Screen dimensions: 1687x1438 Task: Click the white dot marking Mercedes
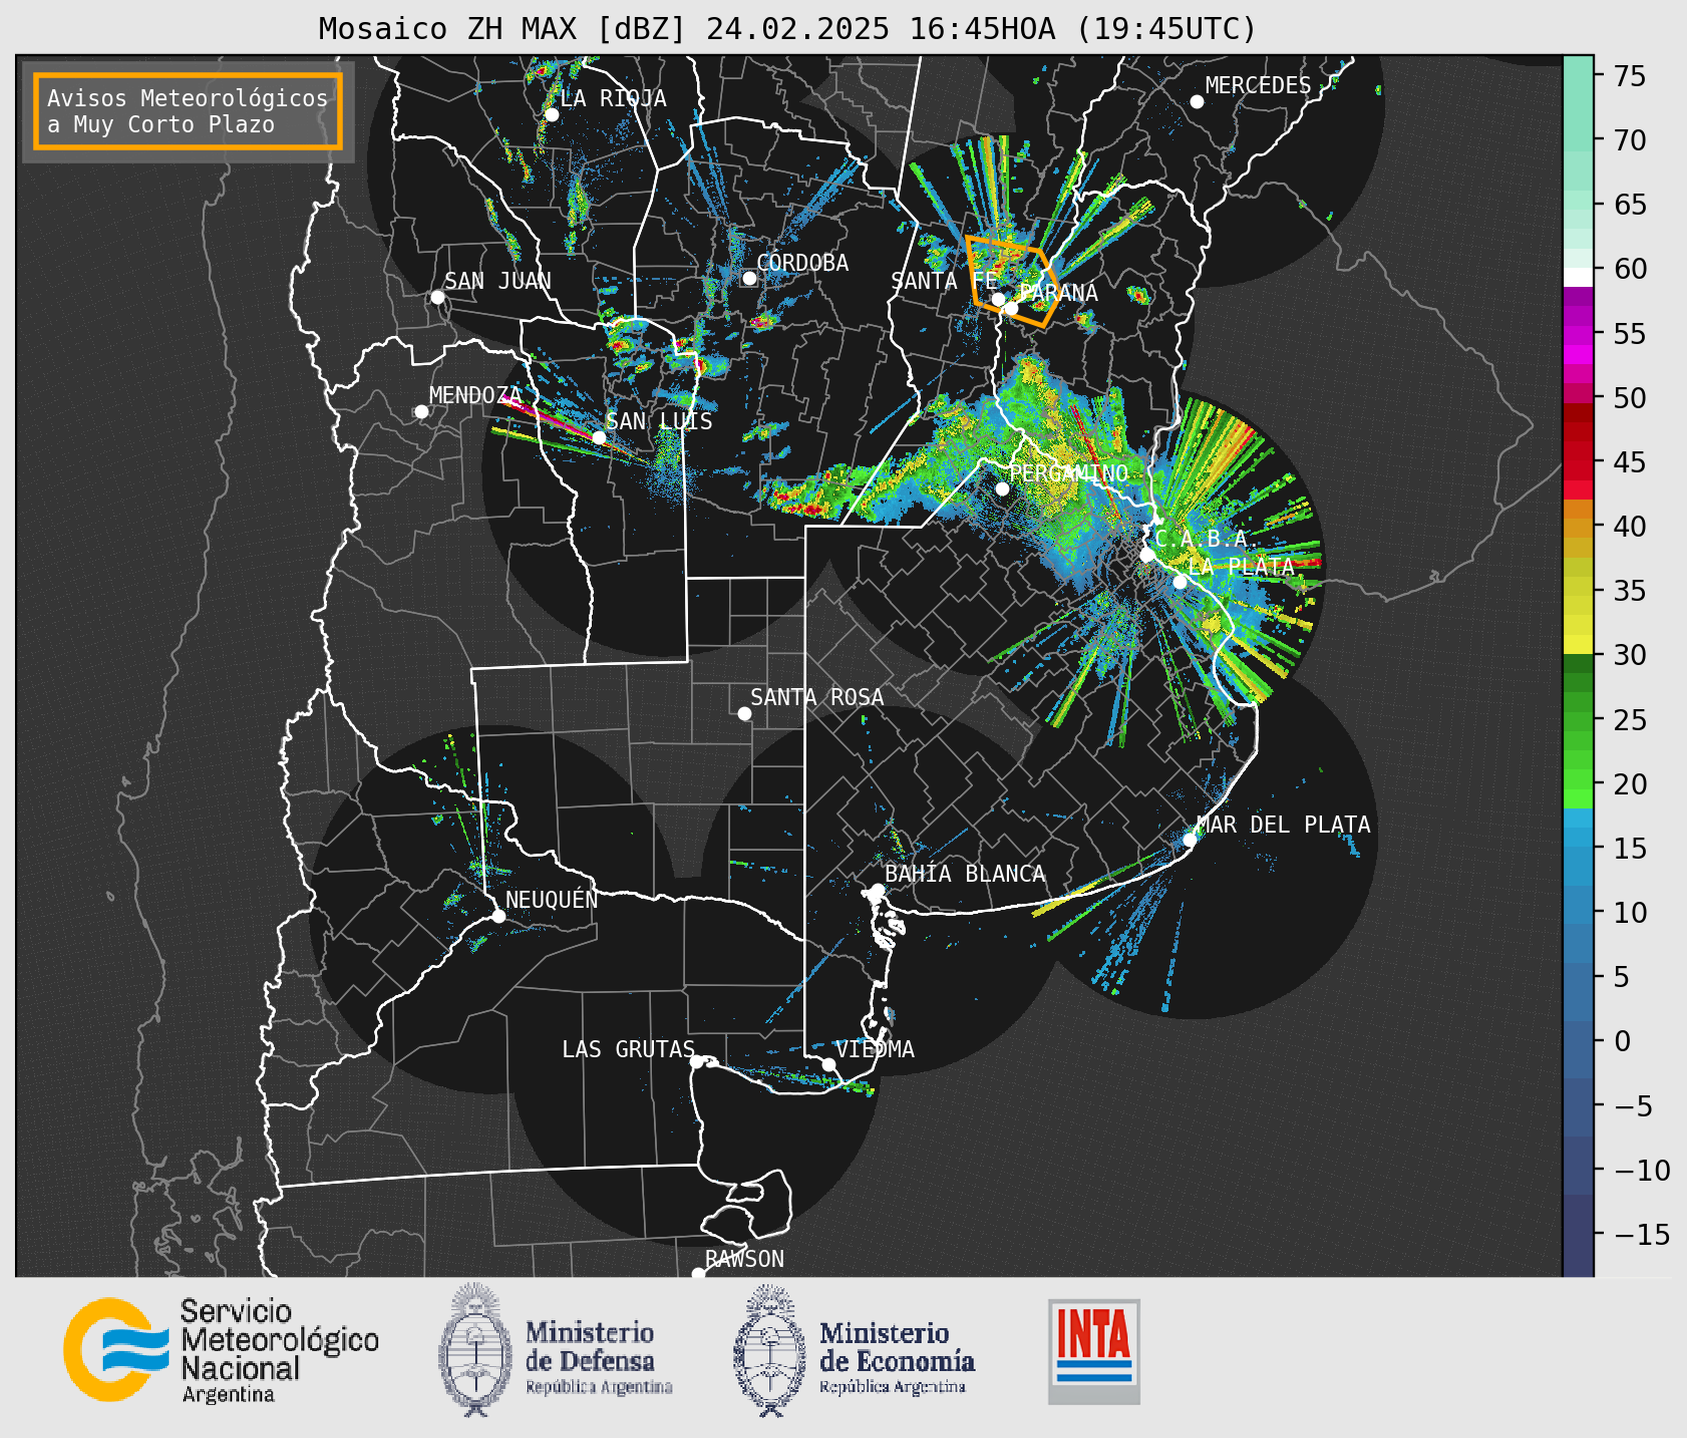click(1196, 102)
